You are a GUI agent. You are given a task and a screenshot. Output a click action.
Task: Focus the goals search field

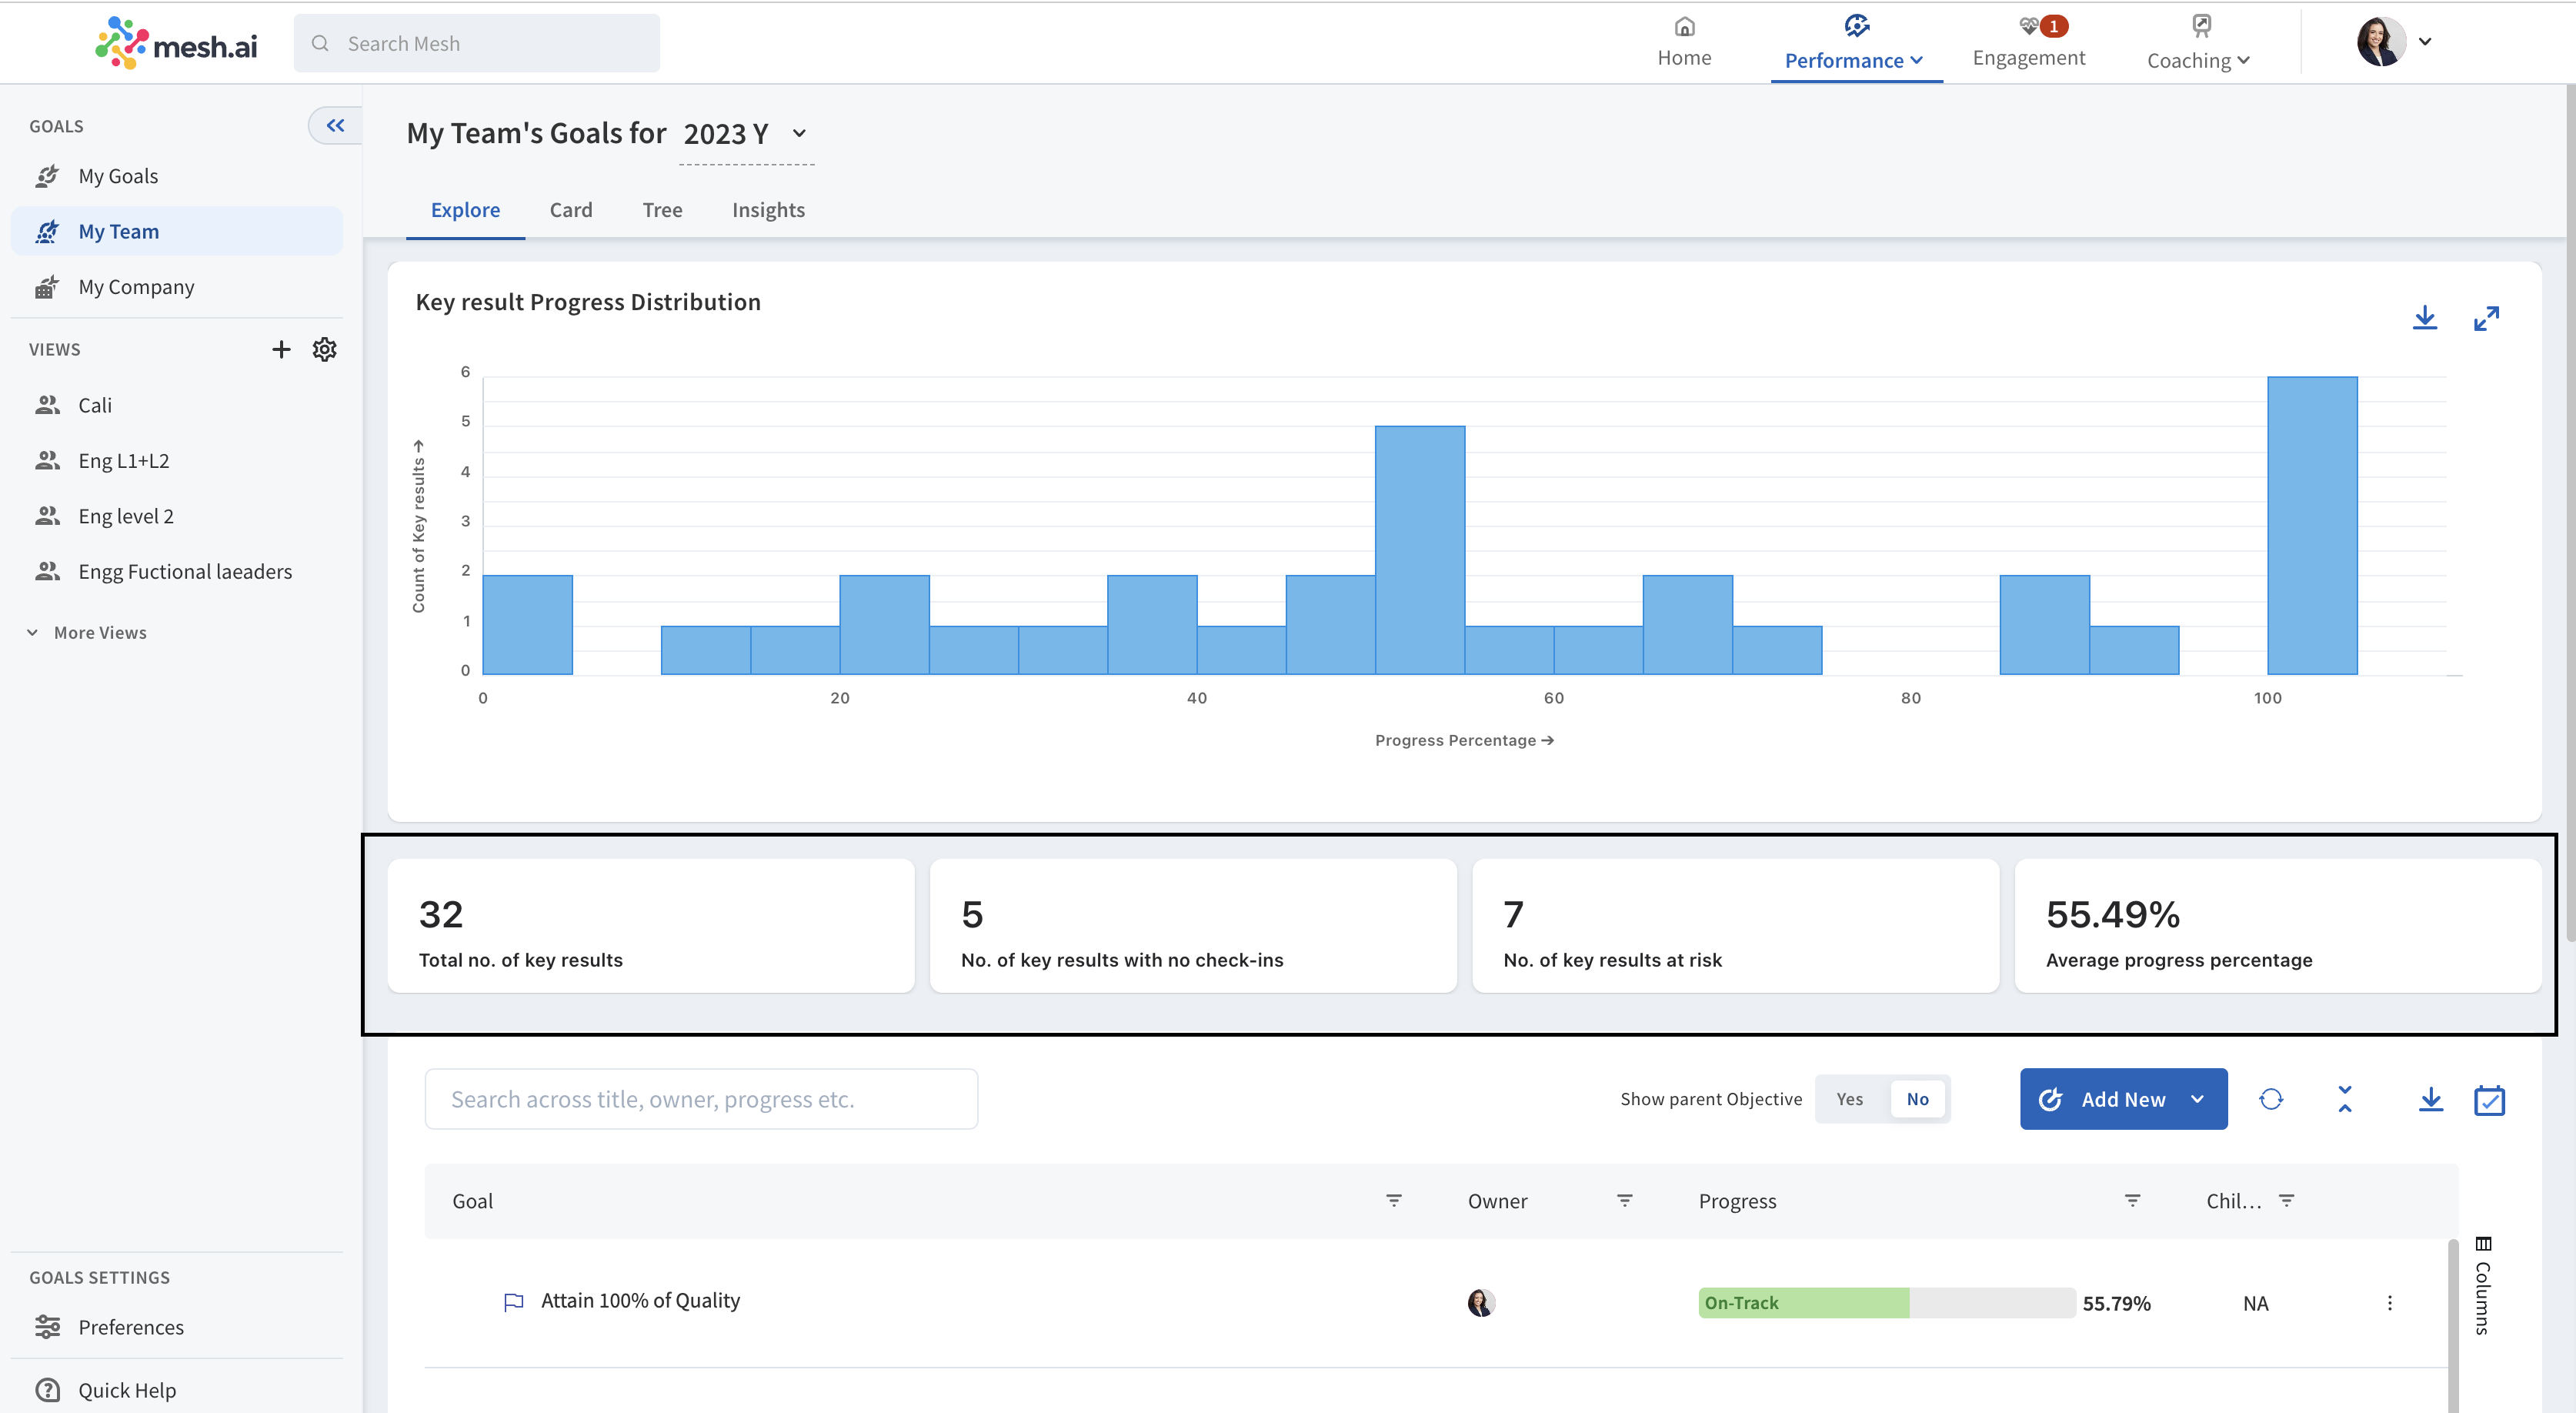tap(701, 1099)
